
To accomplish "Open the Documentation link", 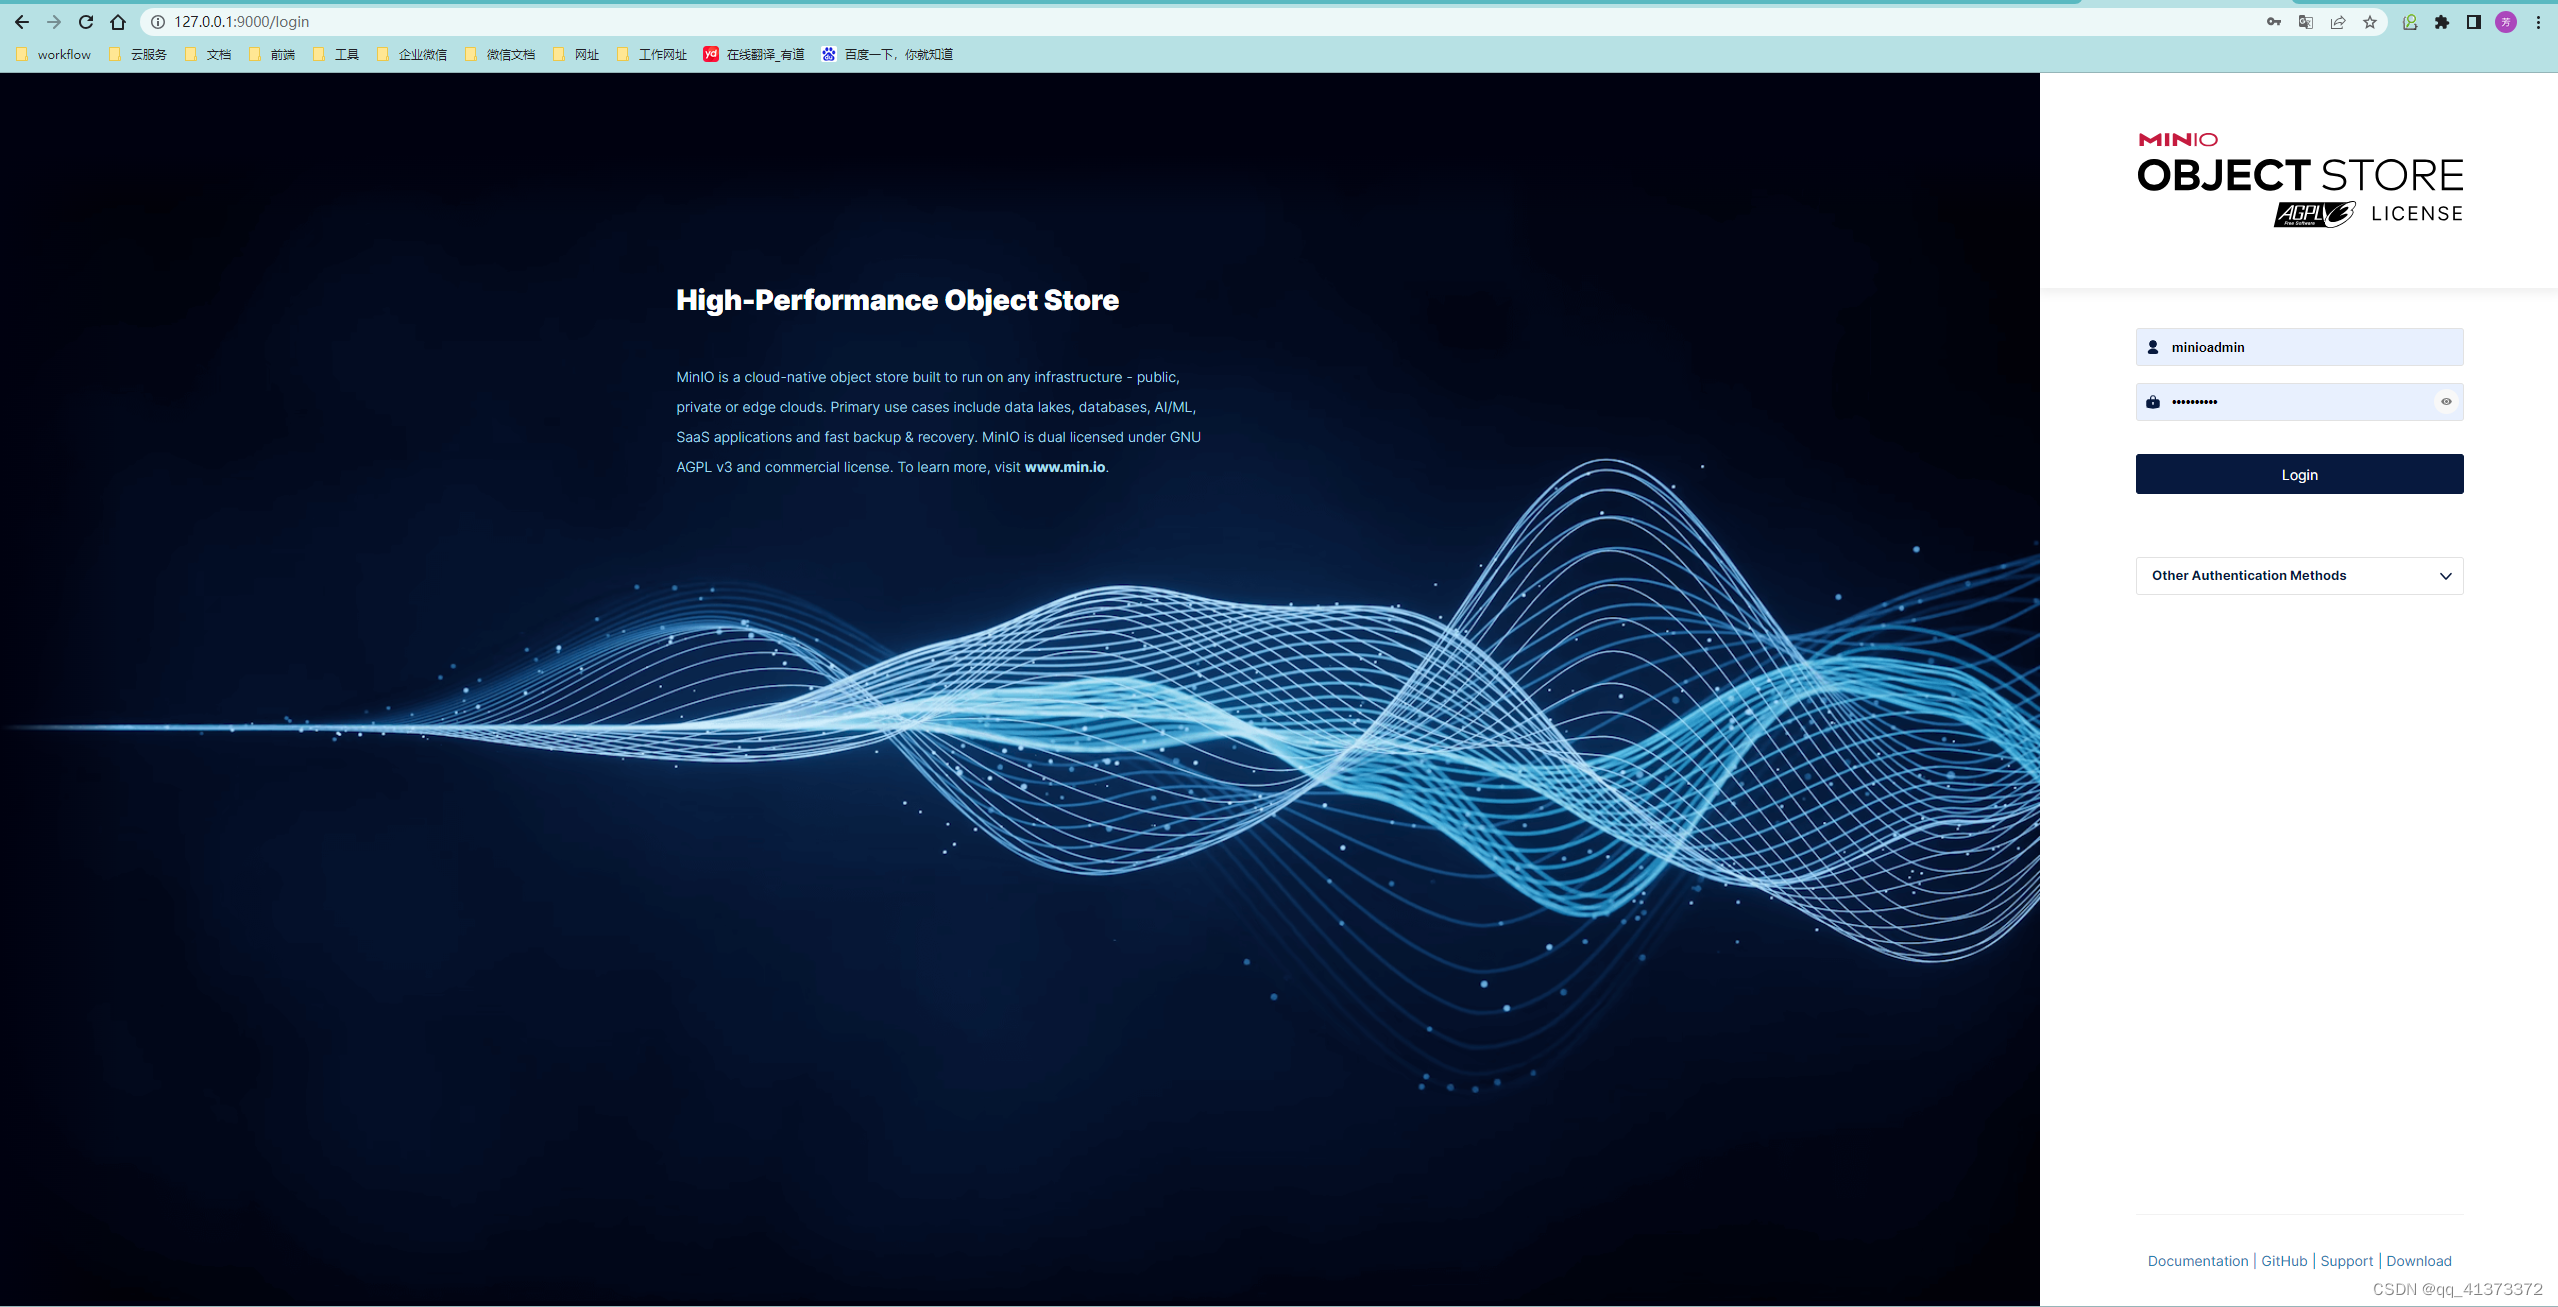I will tap(2197, 1261).
